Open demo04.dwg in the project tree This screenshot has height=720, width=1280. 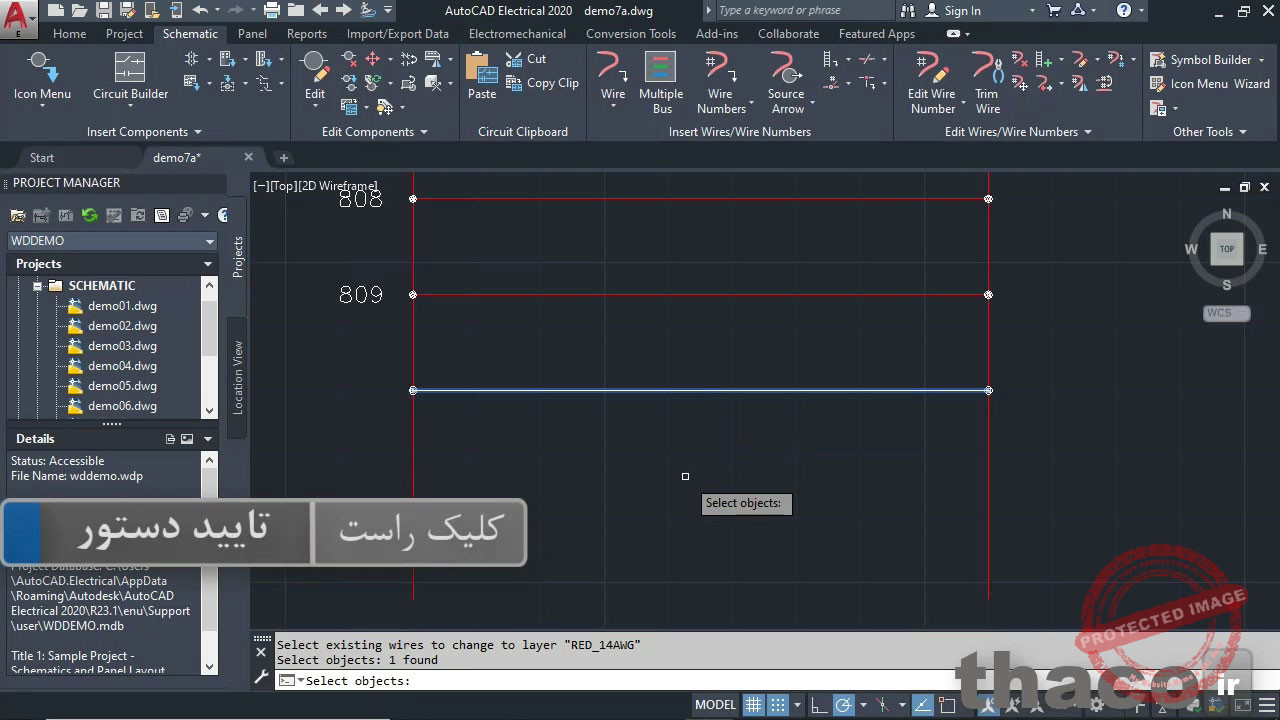pyautogui.click(x=122, y=366)
